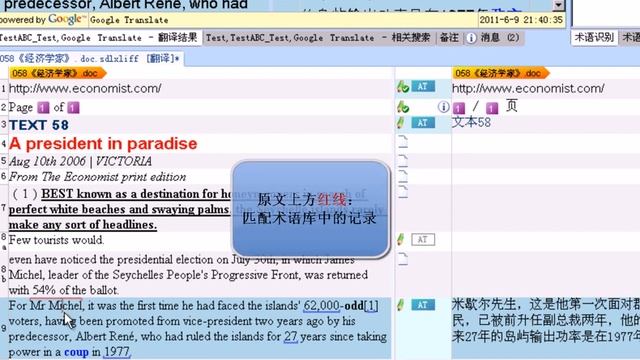
Task: Click the timestamp 2011-6-9 21:40:35
Action: pos(521,20)
